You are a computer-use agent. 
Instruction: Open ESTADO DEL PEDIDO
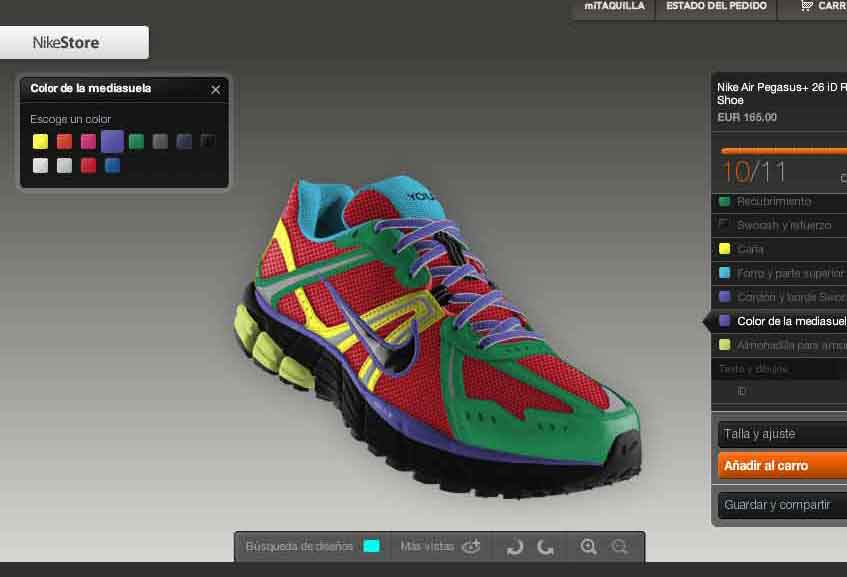click(716, 7)
